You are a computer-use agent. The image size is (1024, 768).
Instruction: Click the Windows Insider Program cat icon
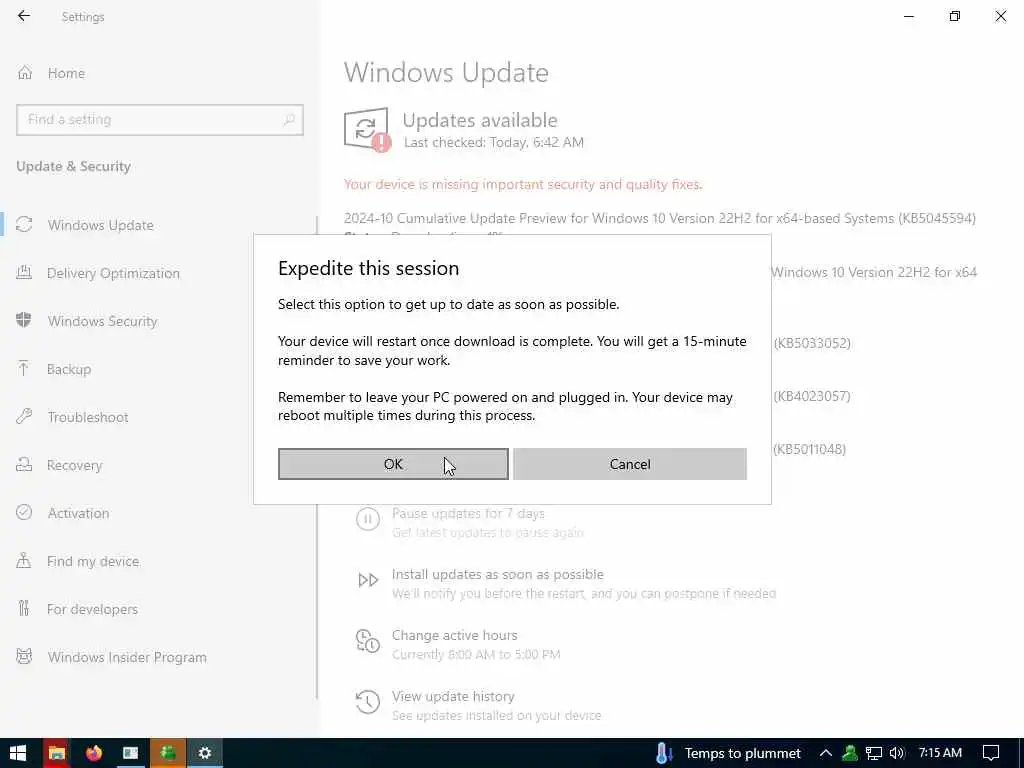24,656
